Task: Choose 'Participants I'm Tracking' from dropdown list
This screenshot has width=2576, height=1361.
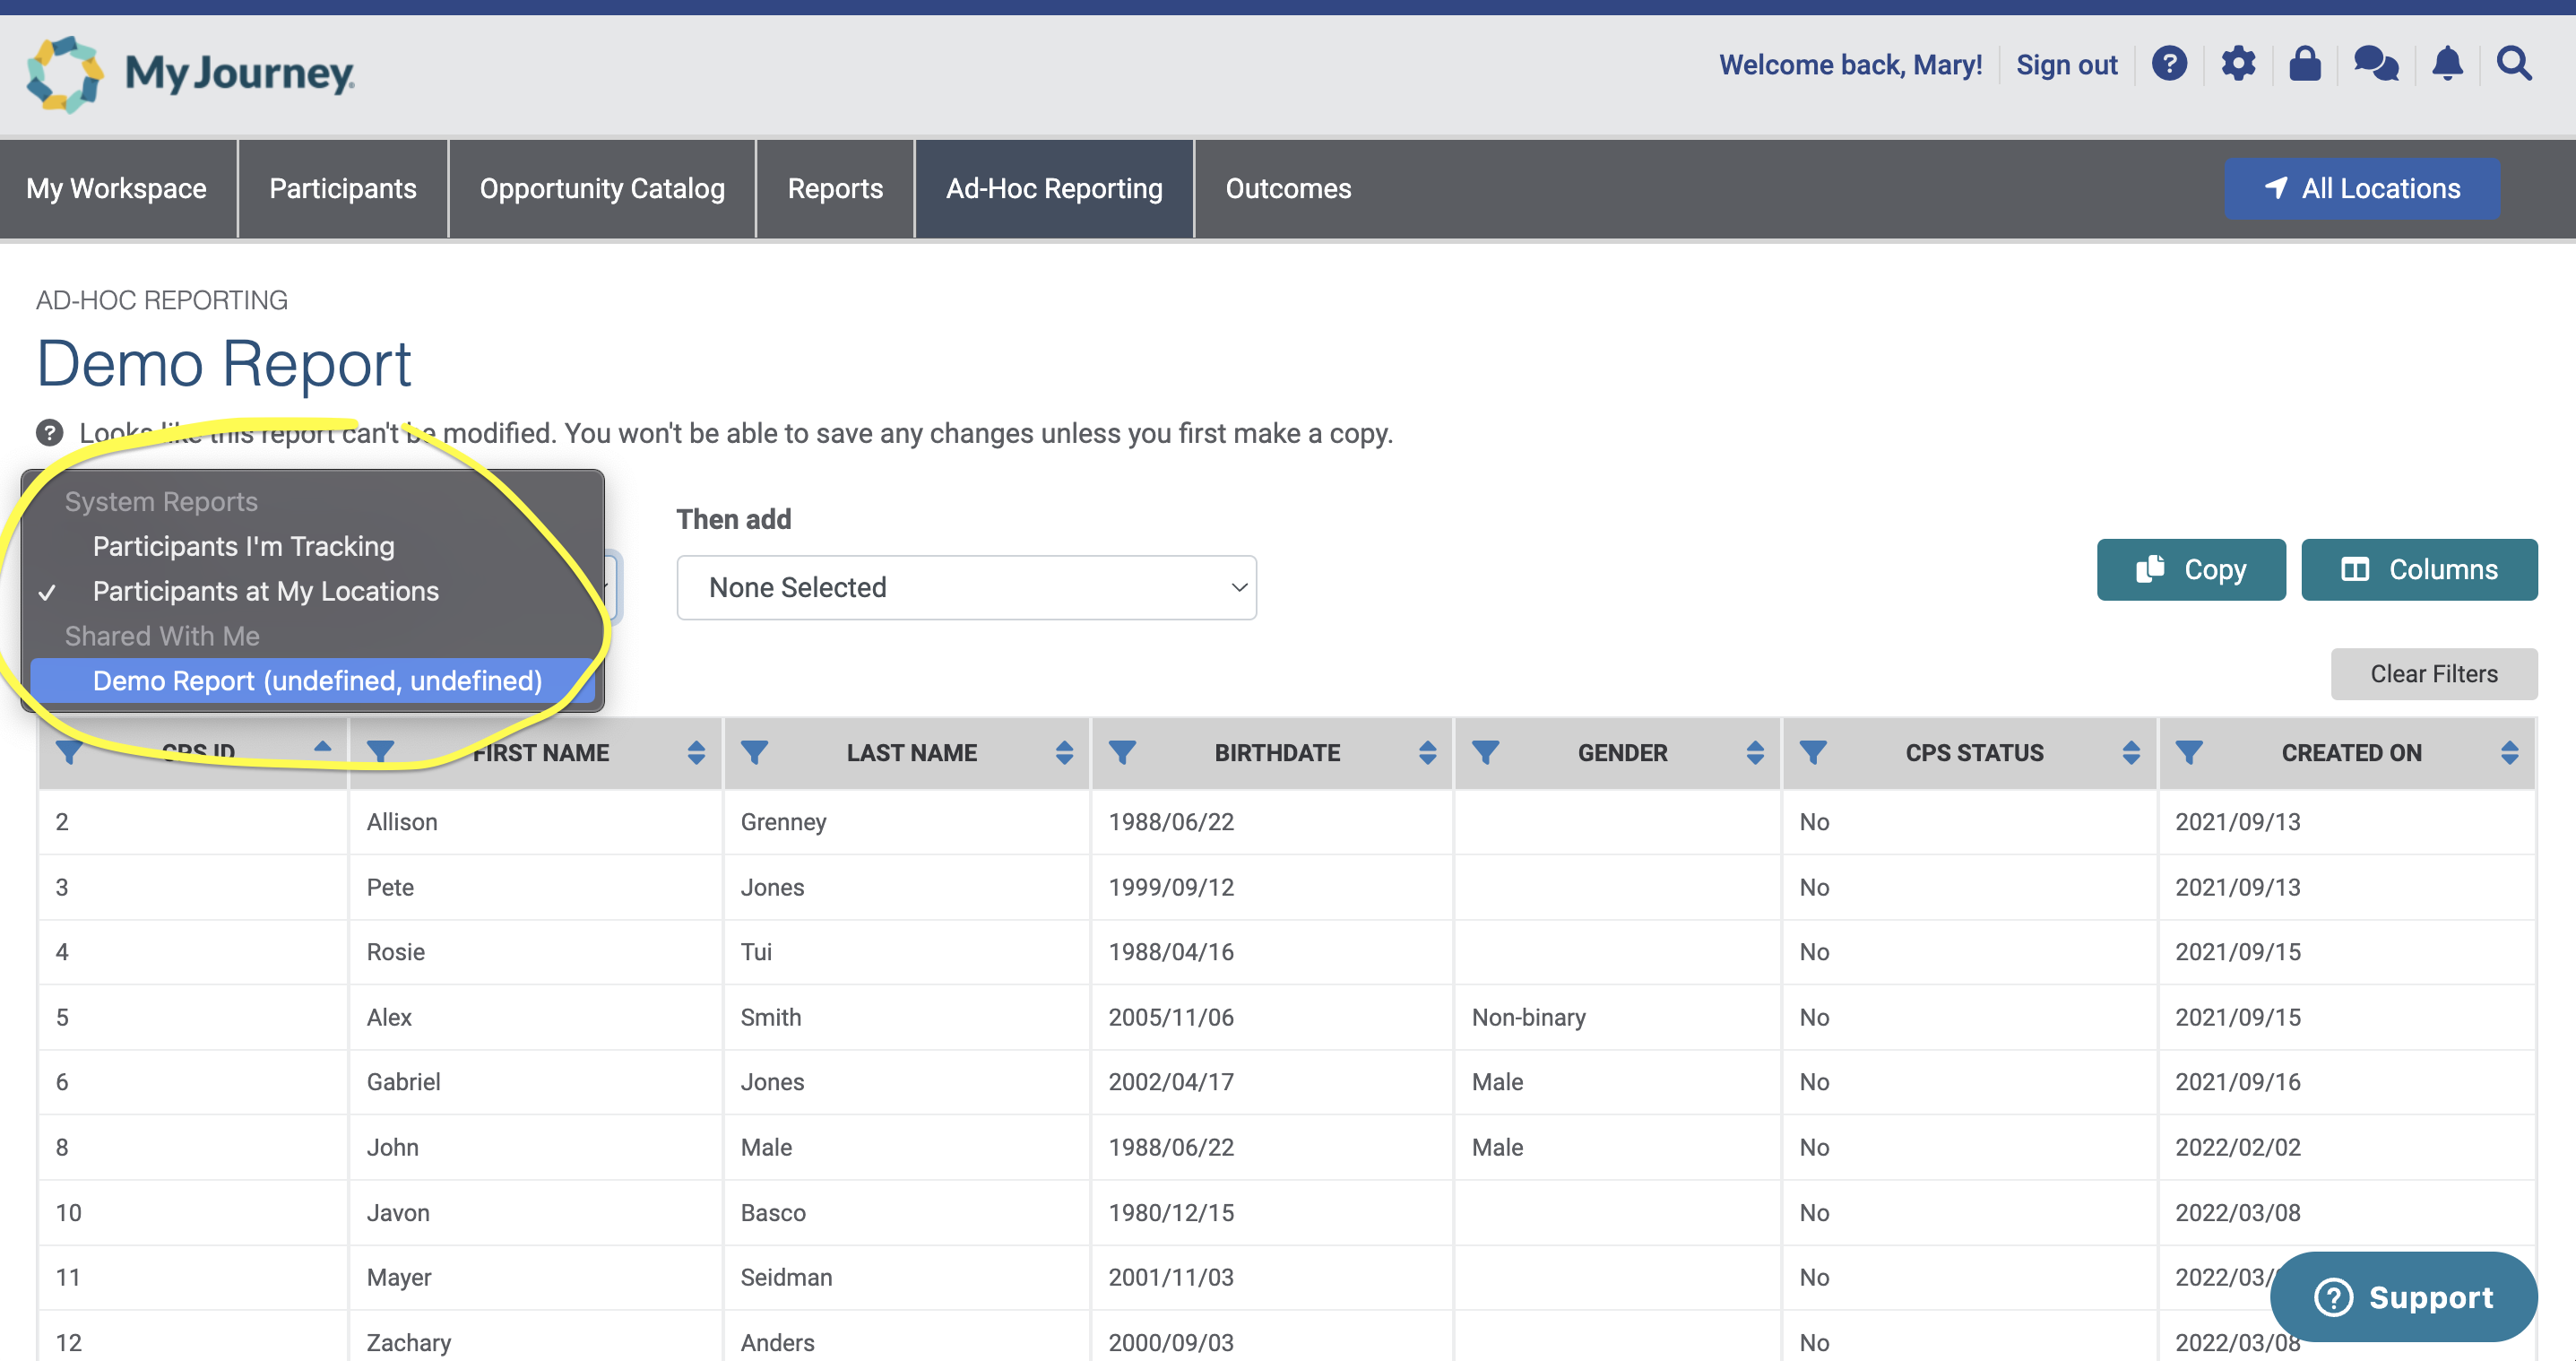Action: (243, 546)
